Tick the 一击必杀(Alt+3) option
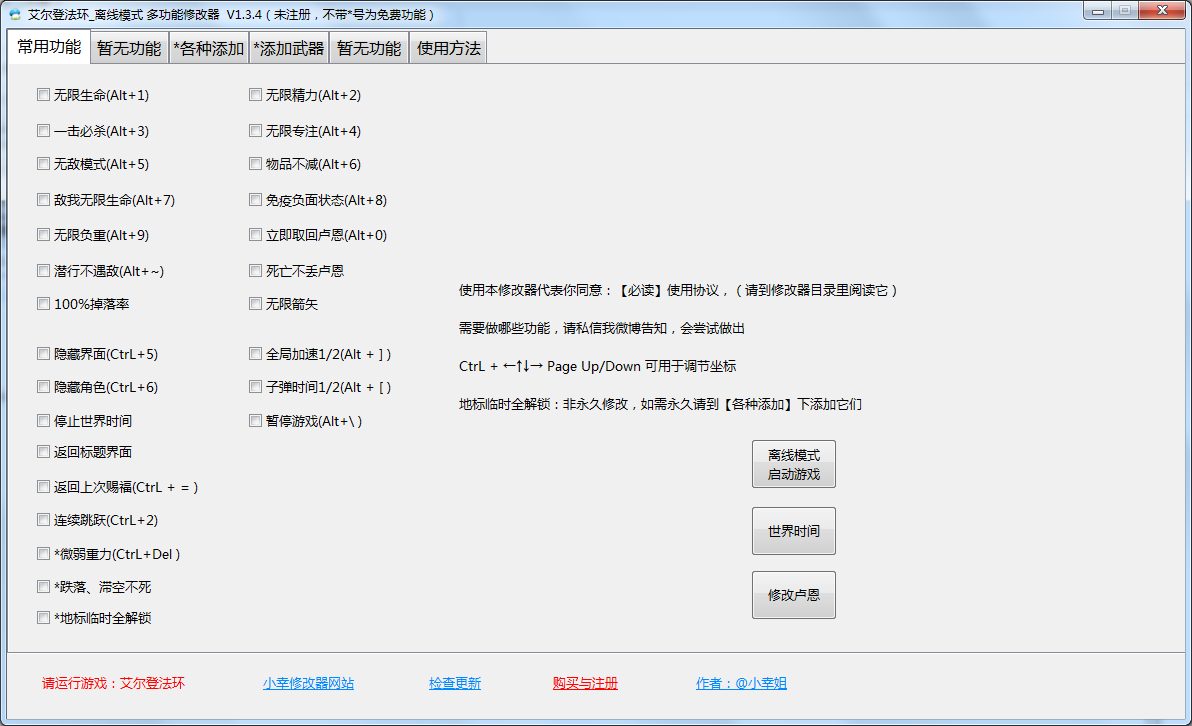Image resolution: width=1192 pixels, height=726 pixels. tap(43, 131)
